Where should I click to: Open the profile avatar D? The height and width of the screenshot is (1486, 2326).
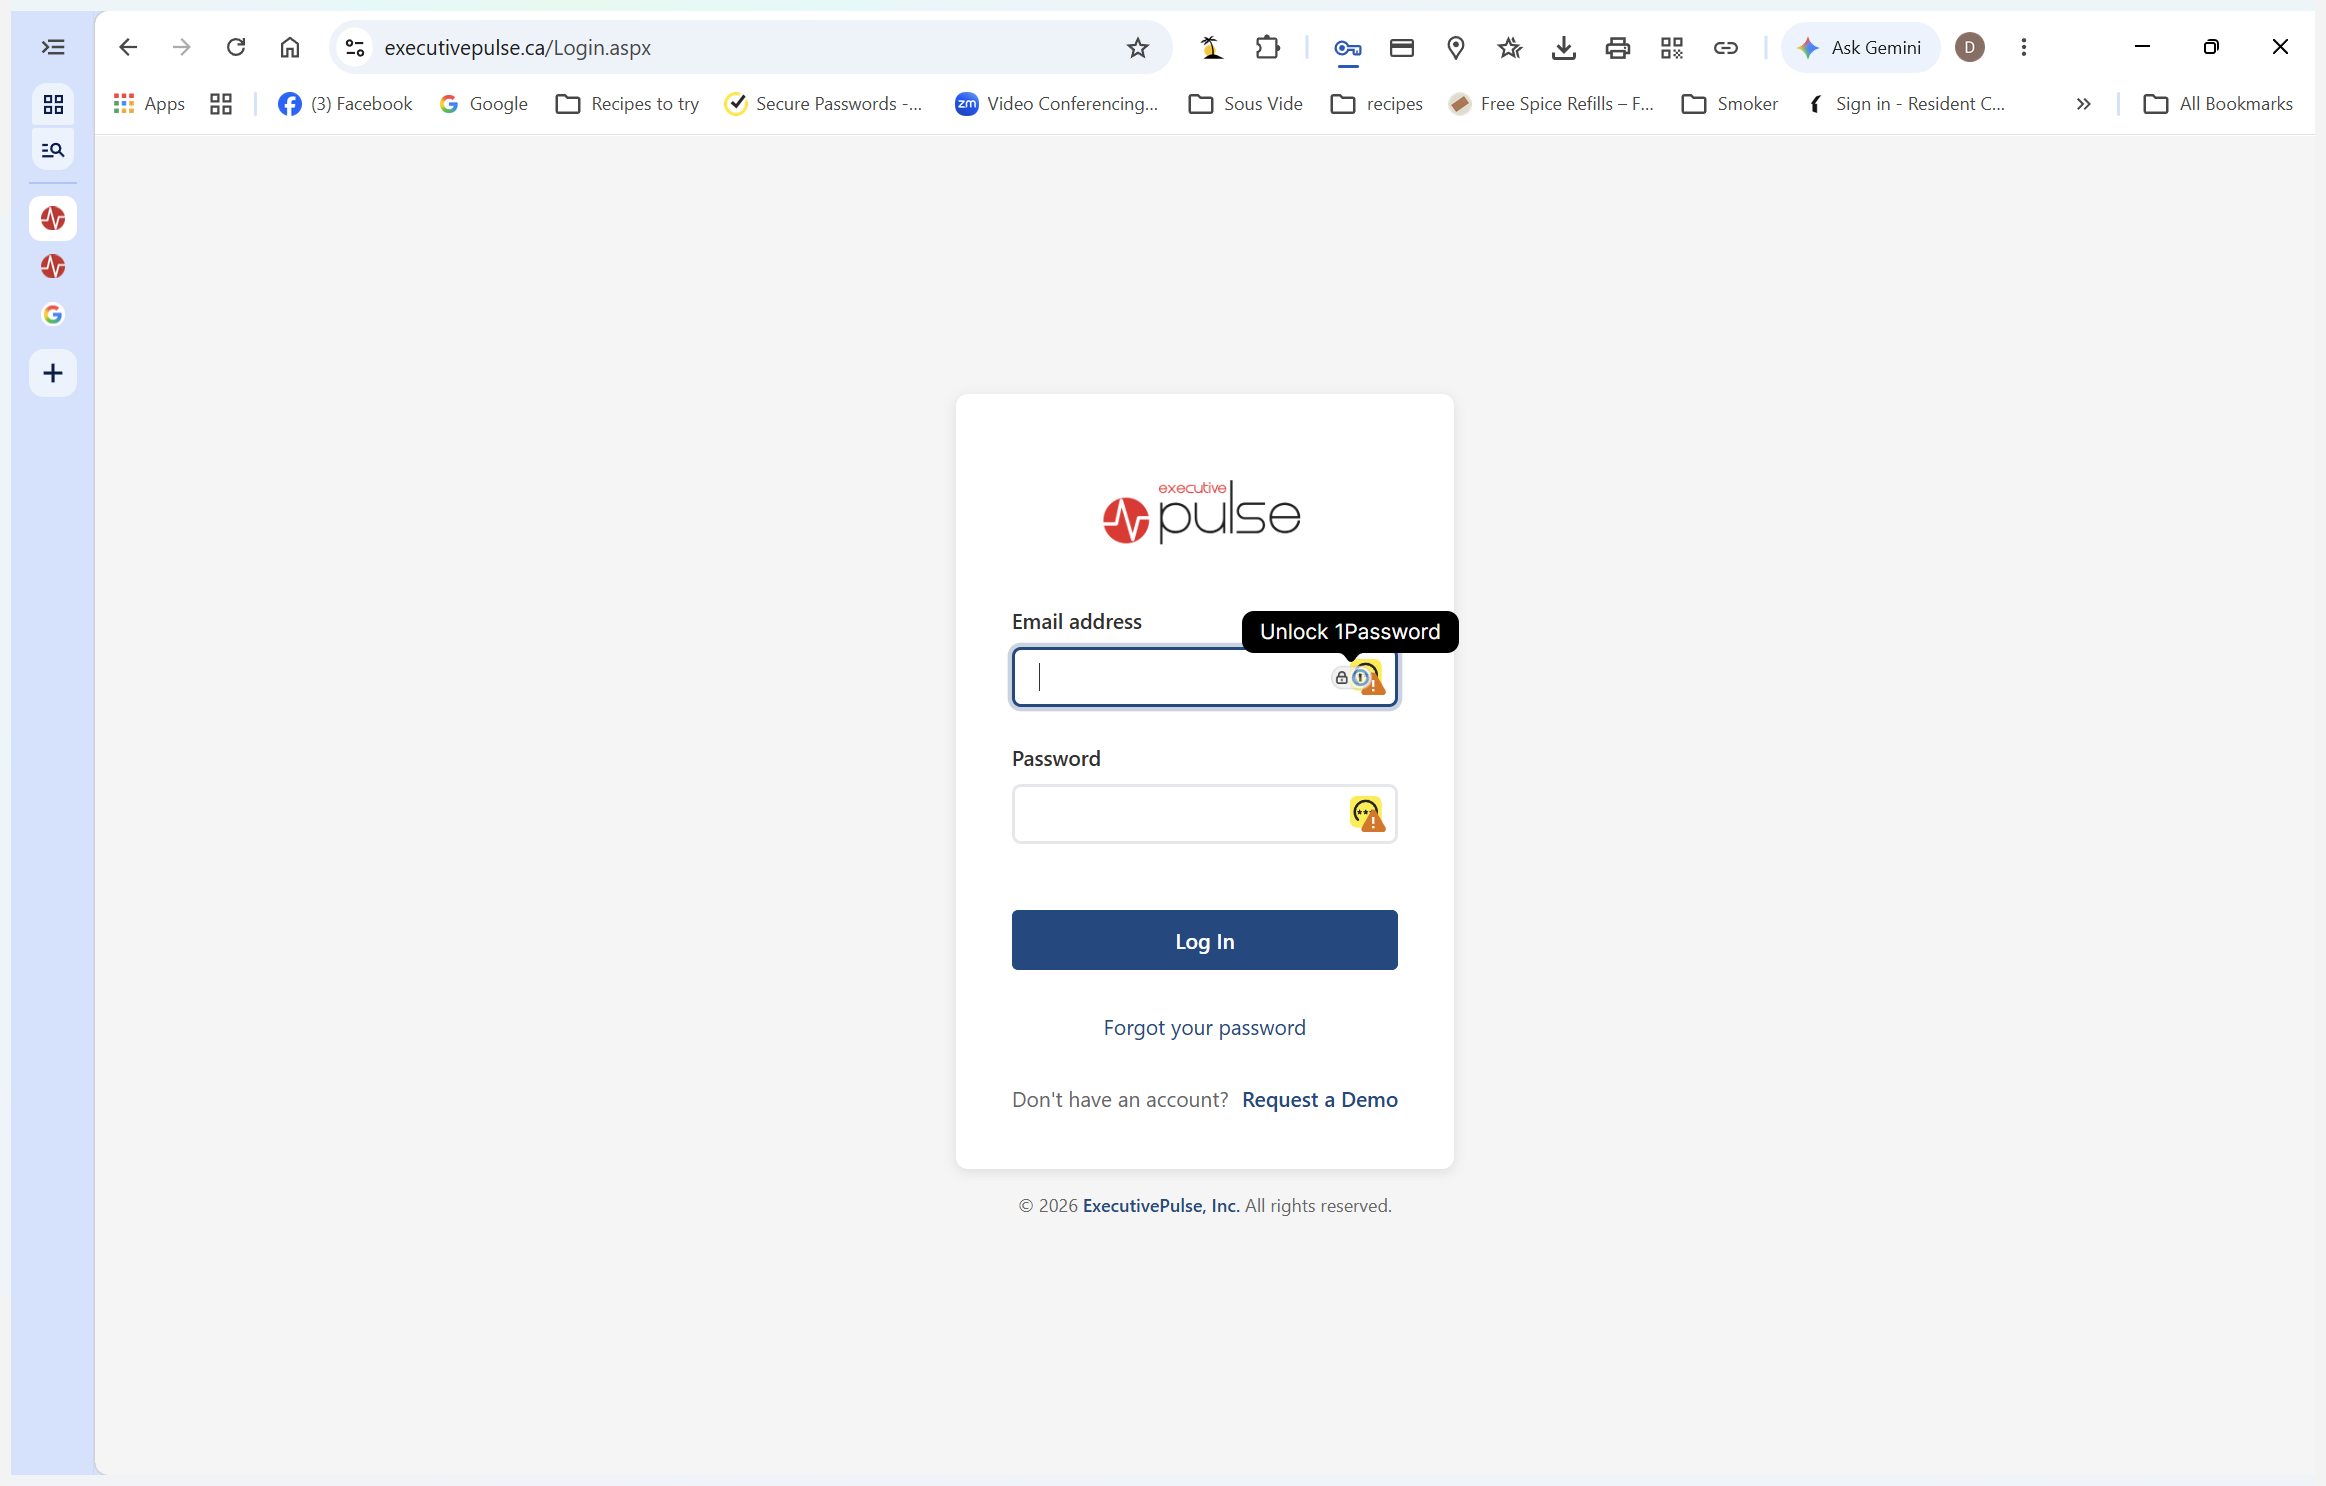[1970, 47]
